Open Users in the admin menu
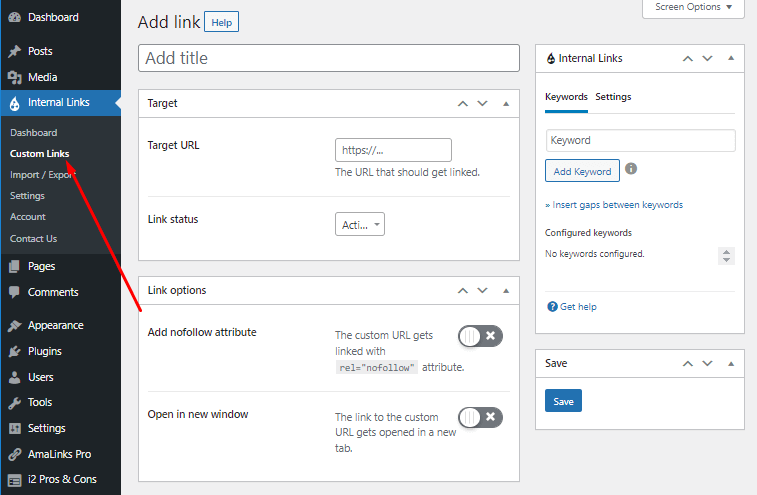 coord(41,377)
